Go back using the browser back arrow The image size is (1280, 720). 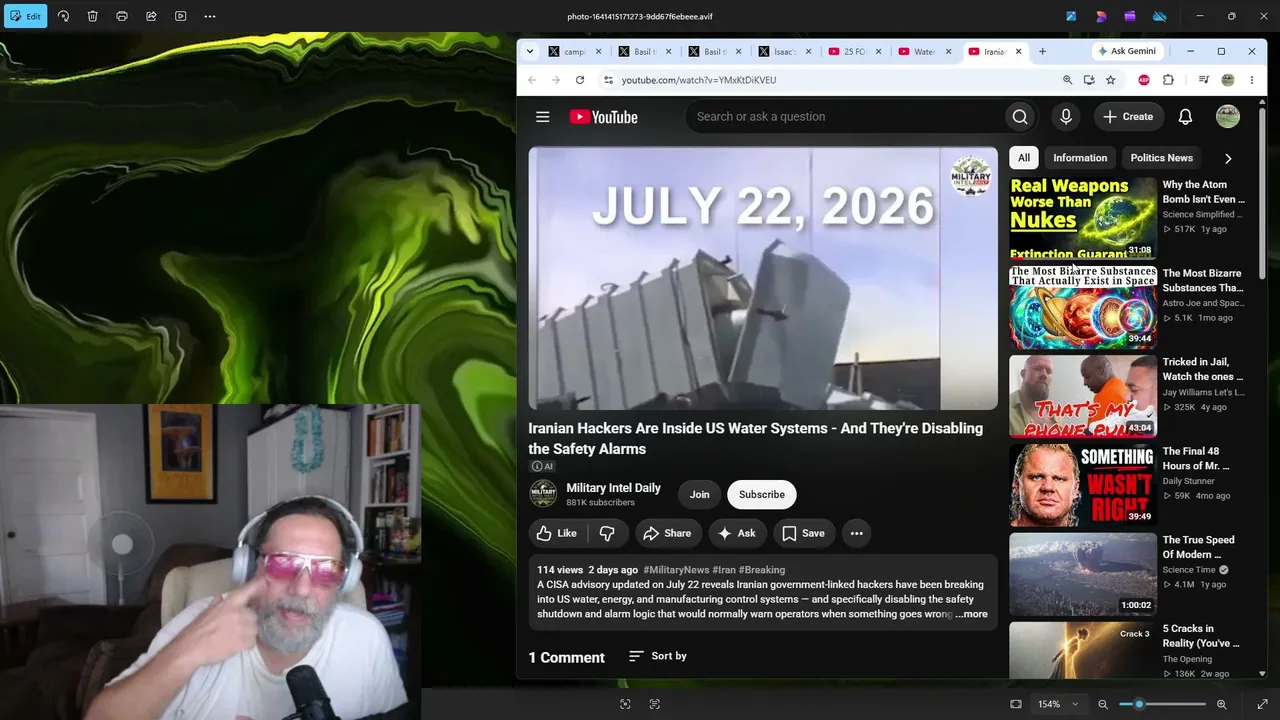[x=532, y=80]
